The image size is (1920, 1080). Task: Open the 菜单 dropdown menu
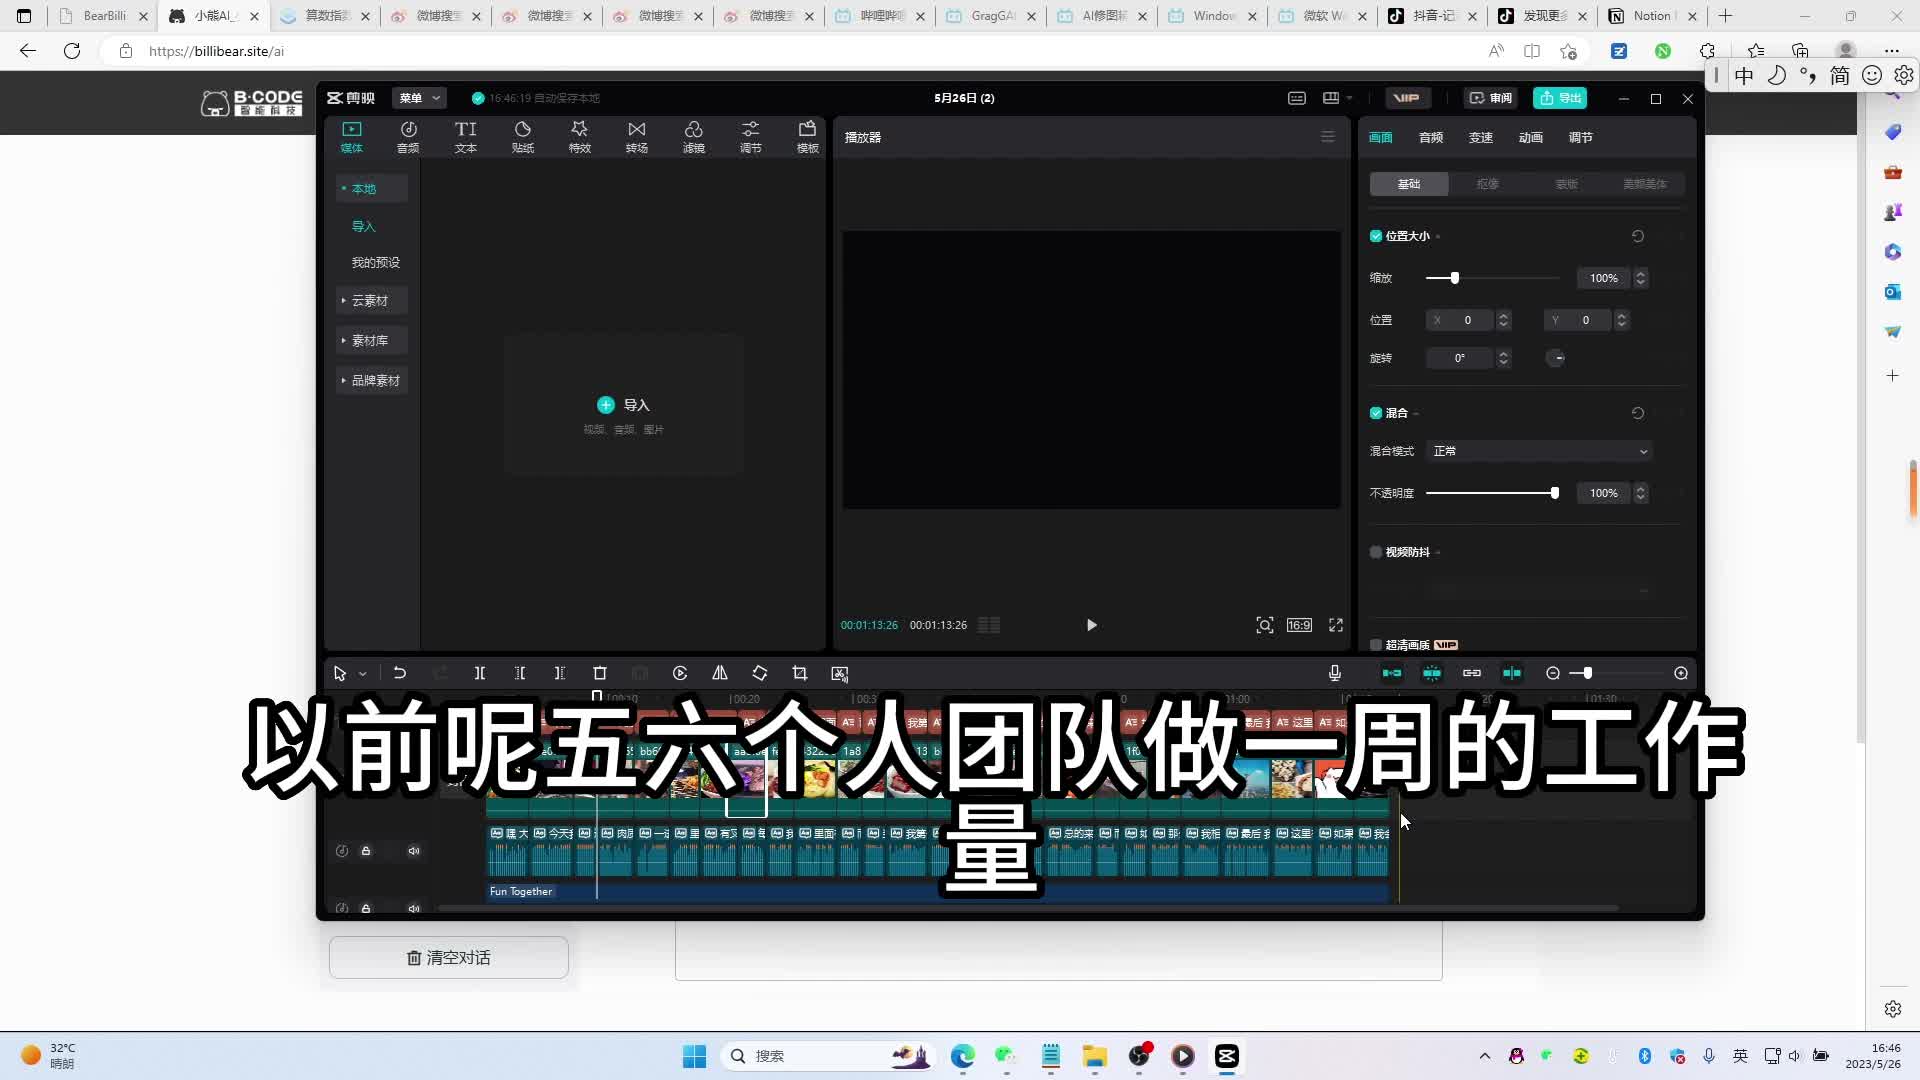[x=419, y=98]
